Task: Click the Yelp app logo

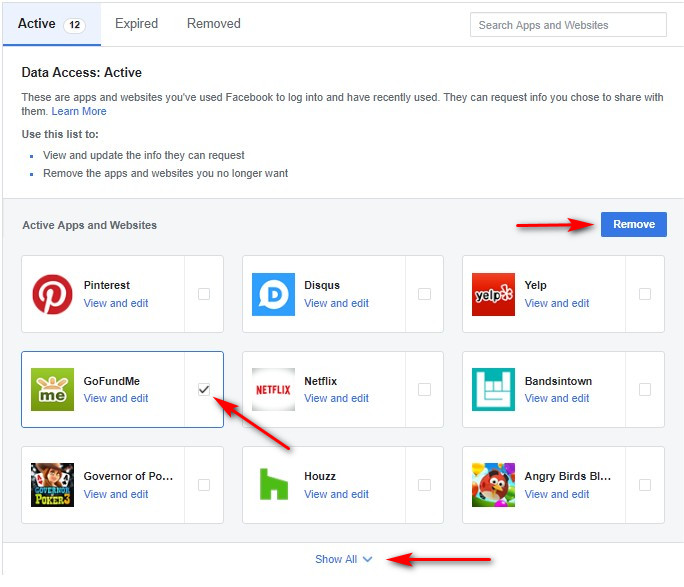Action: pos(493,294)
